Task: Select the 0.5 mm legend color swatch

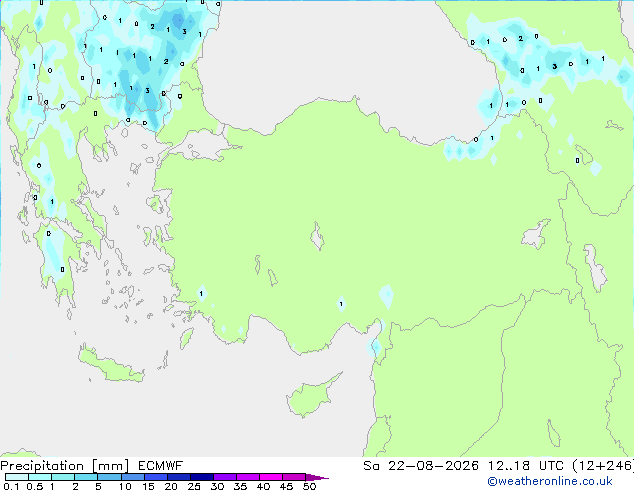Action: point(40,477)
